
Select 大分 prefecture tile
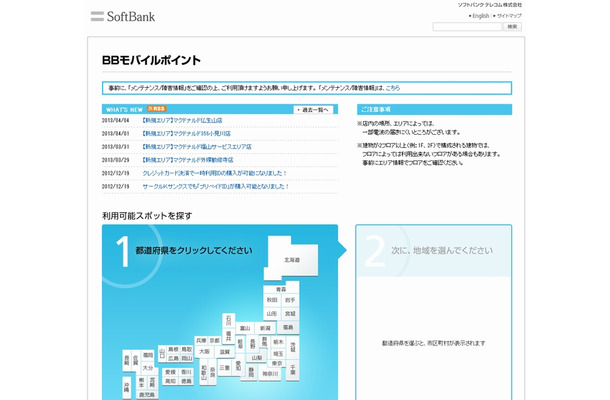point(148,368)
